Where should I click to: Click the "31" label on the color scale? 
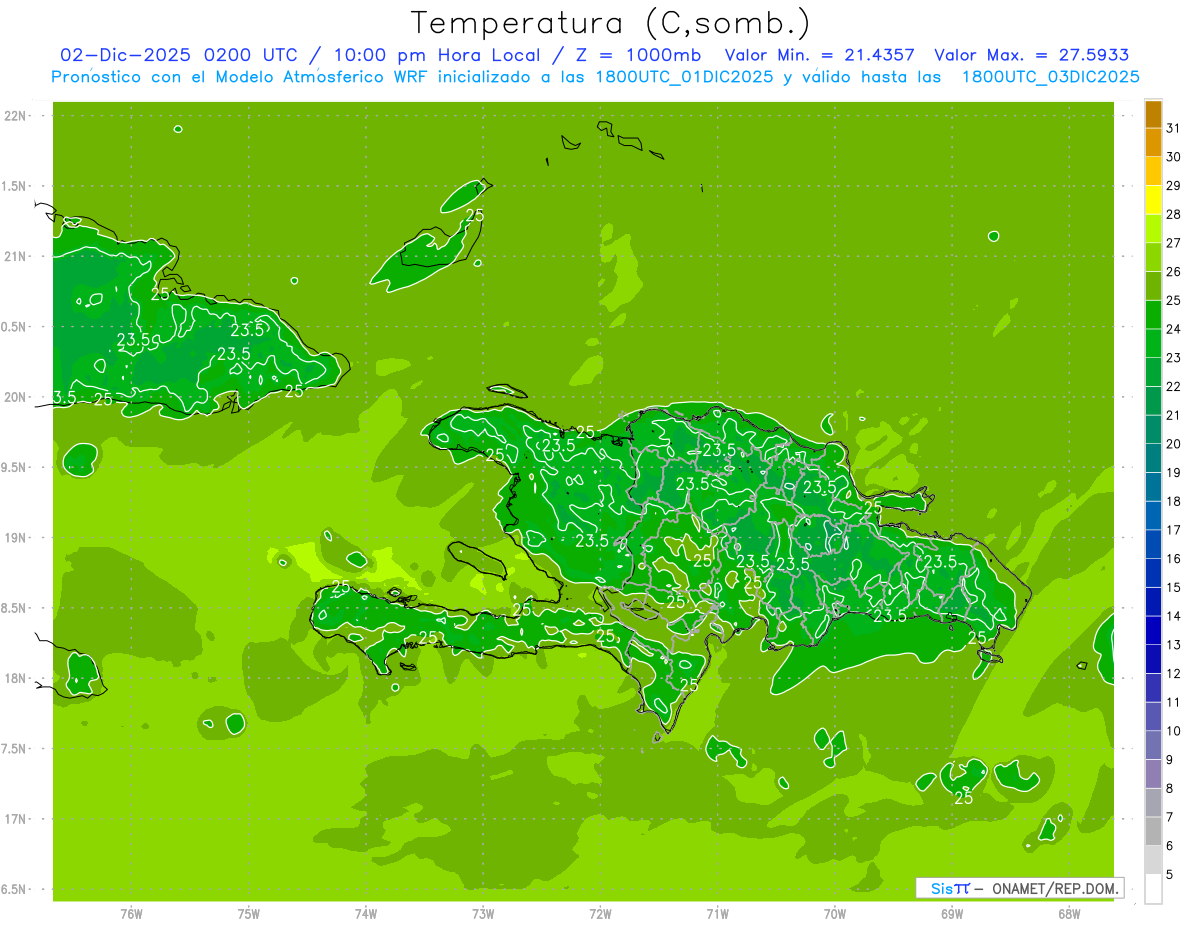point(1174,128)
